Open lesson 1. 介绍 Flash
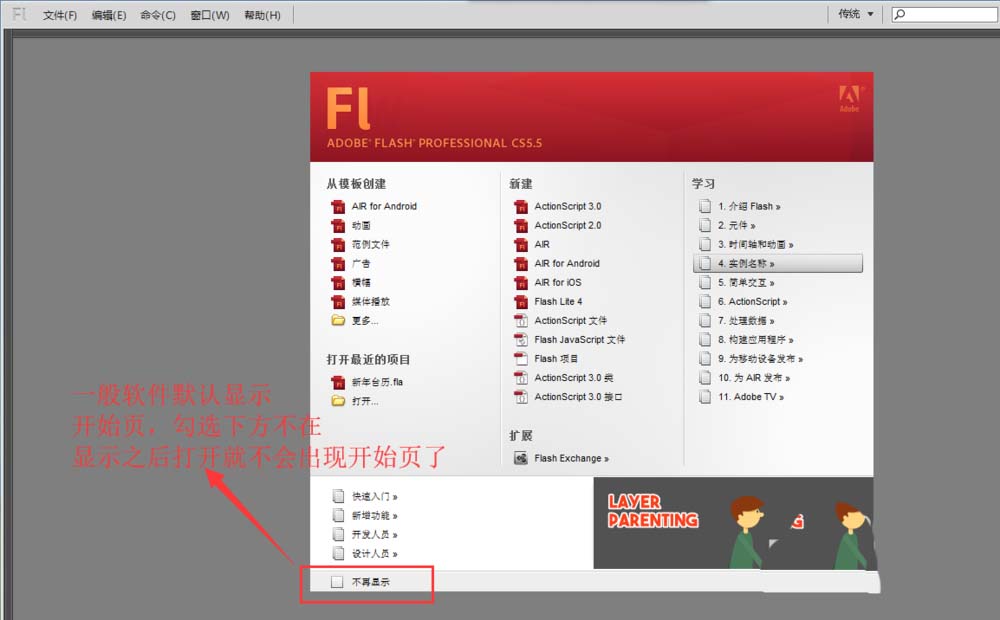The image size is (1000, 620). 749,207
